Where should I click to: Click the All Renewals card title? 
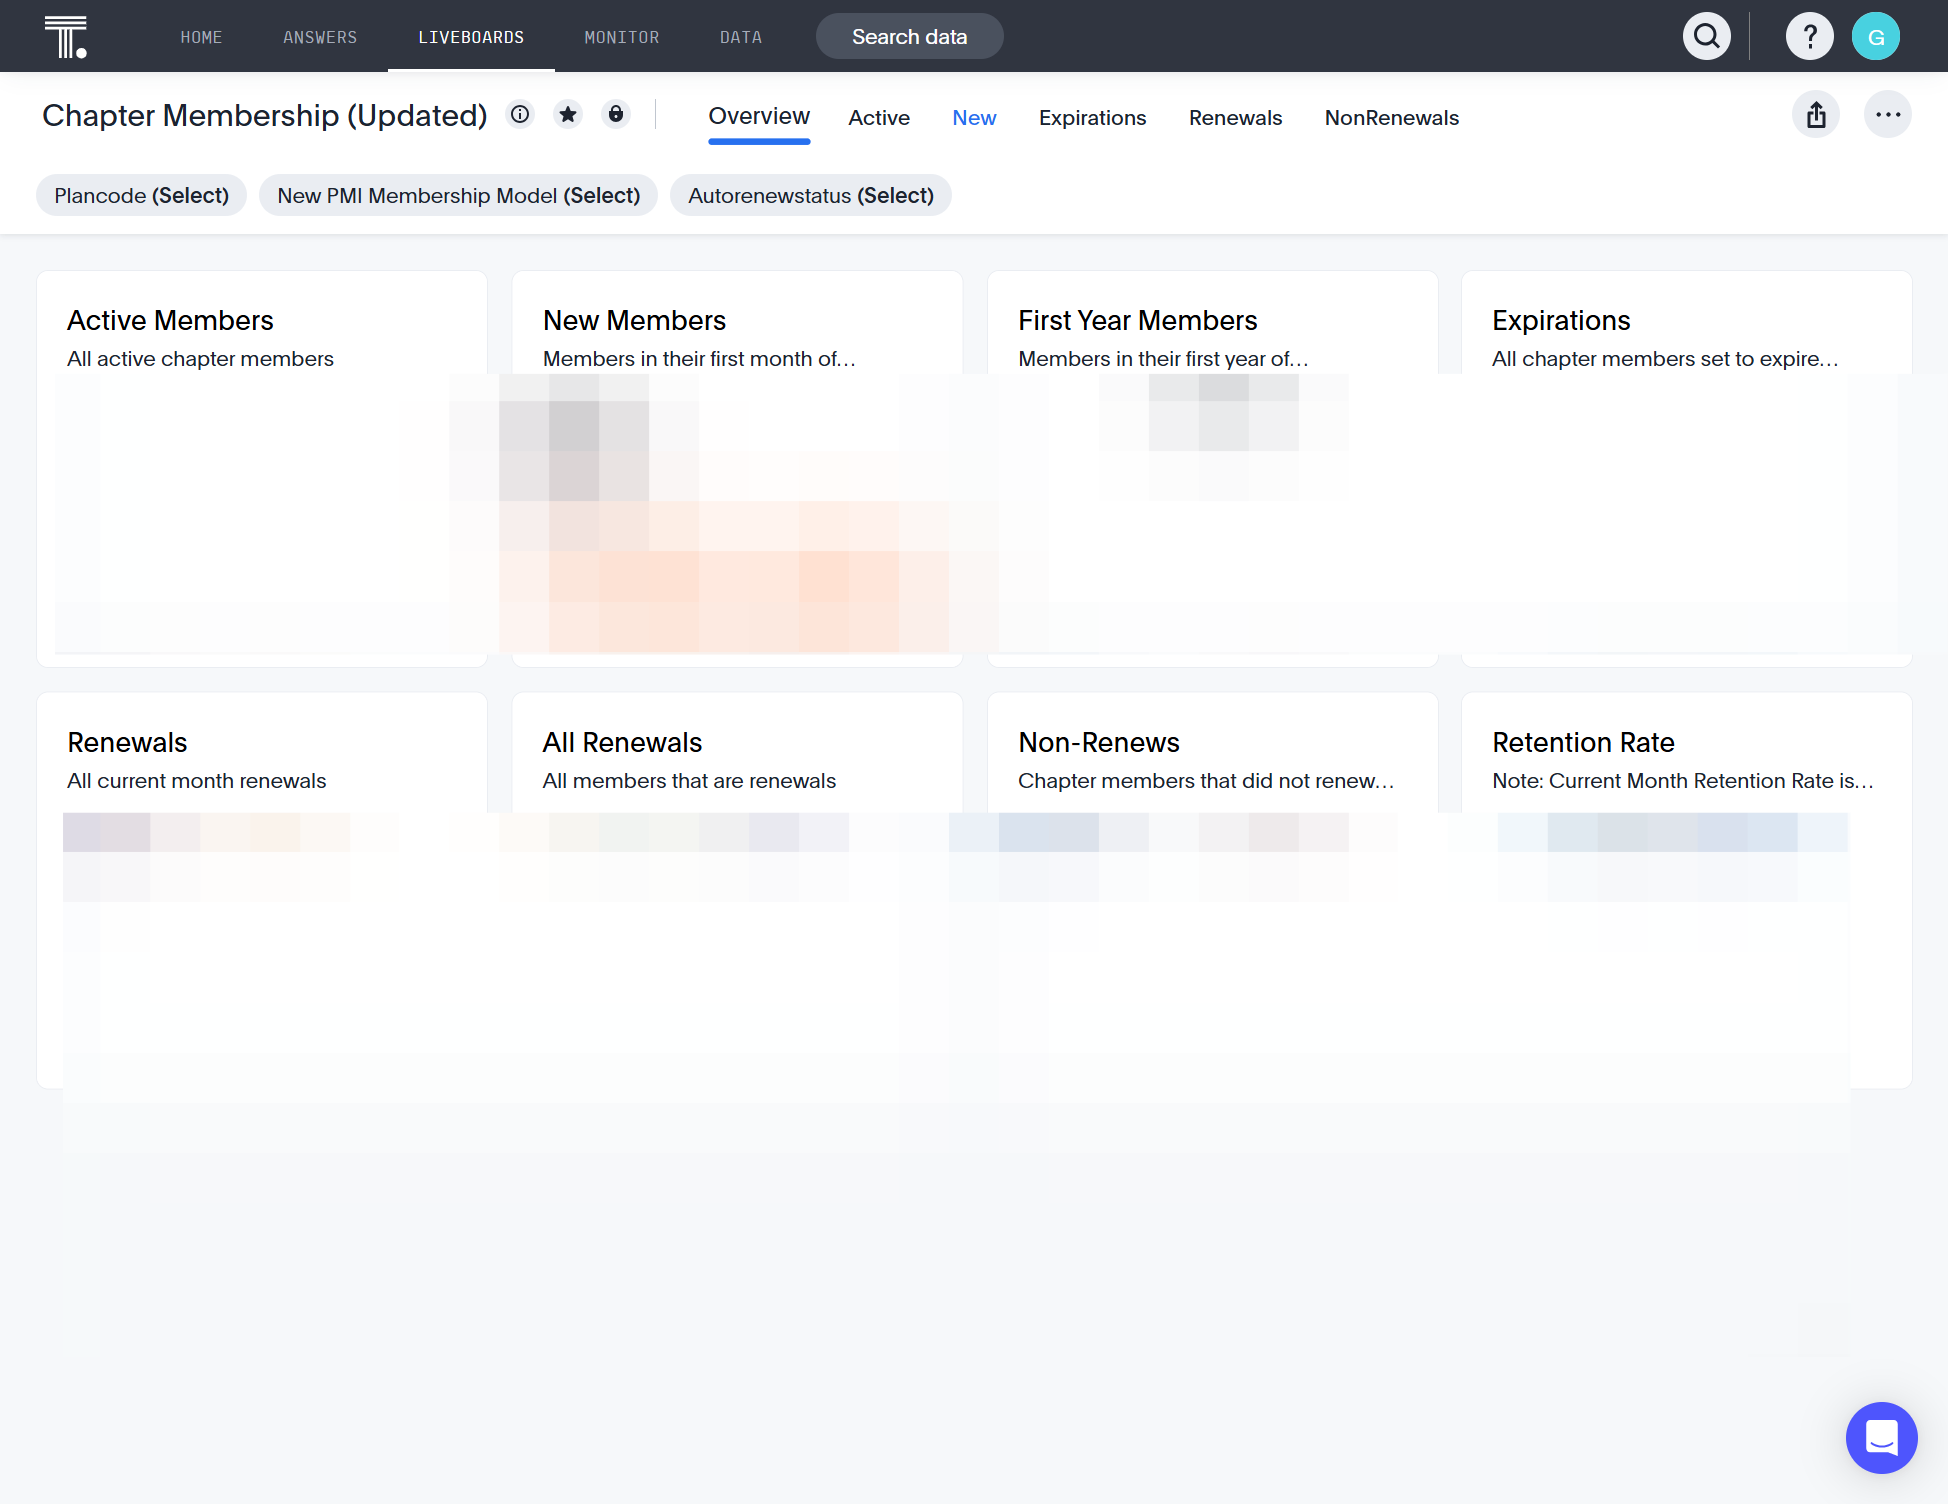pyautogui.click(x=622, y=742)
